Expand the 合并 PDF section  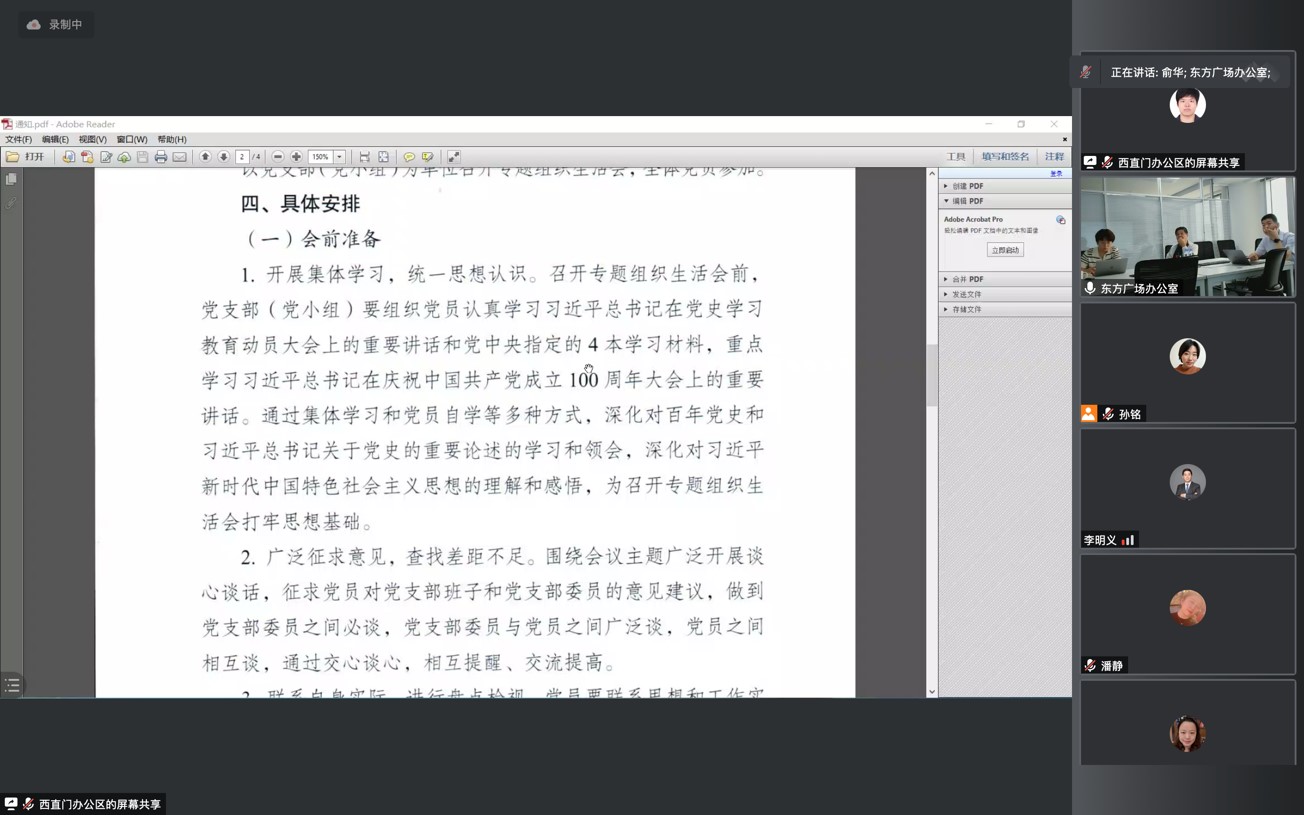point(1004,279)
